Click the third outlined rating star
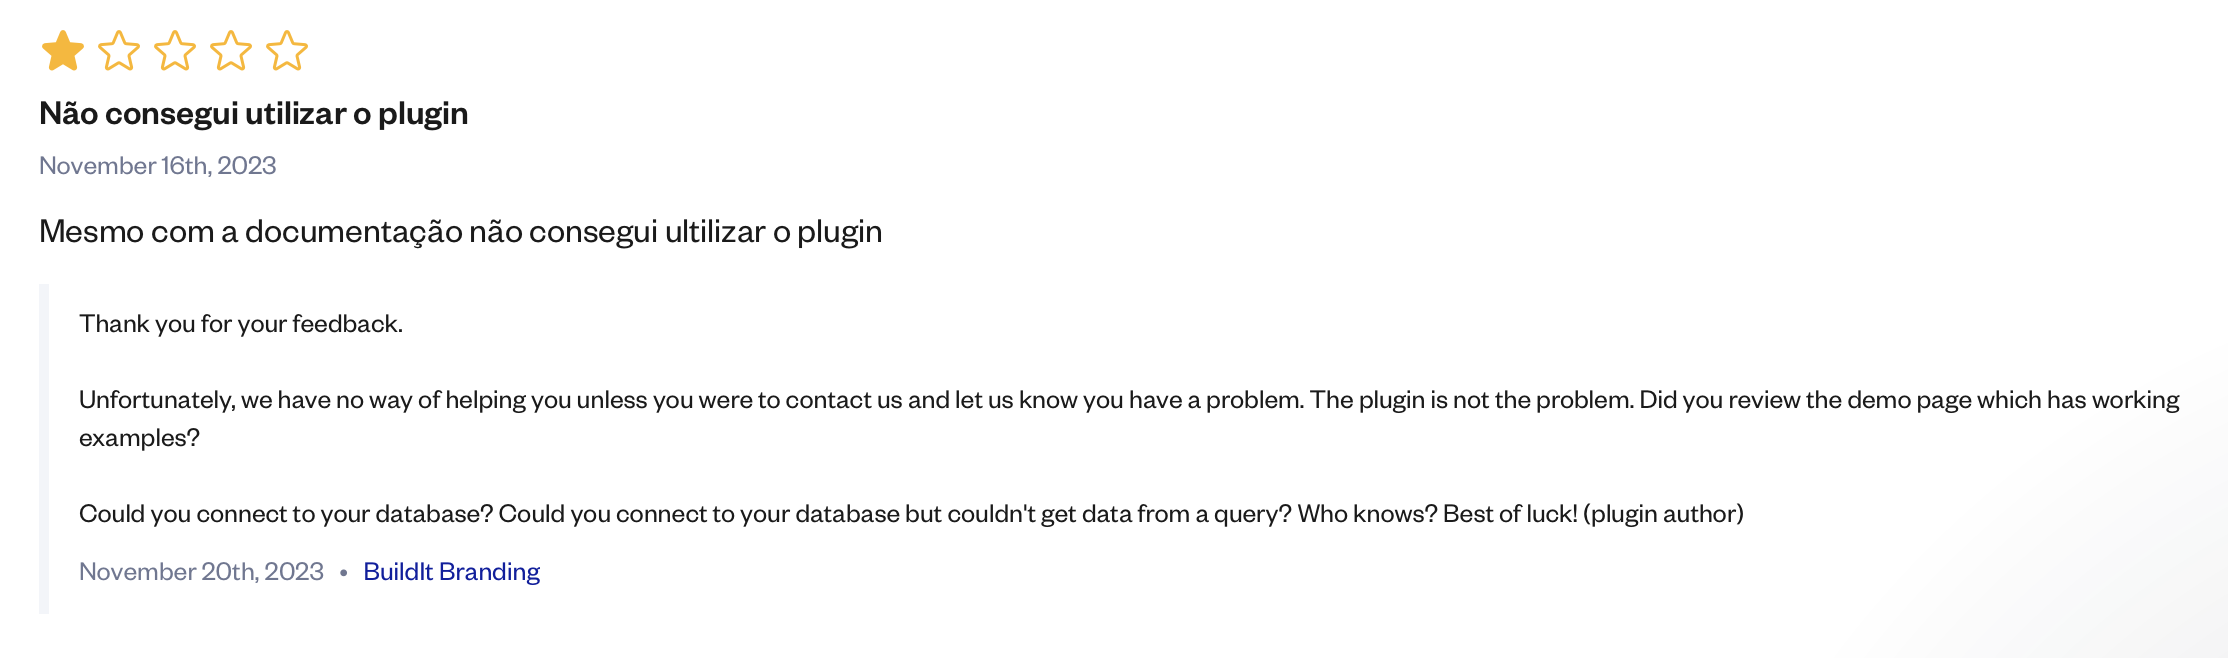 pos(175,51)
